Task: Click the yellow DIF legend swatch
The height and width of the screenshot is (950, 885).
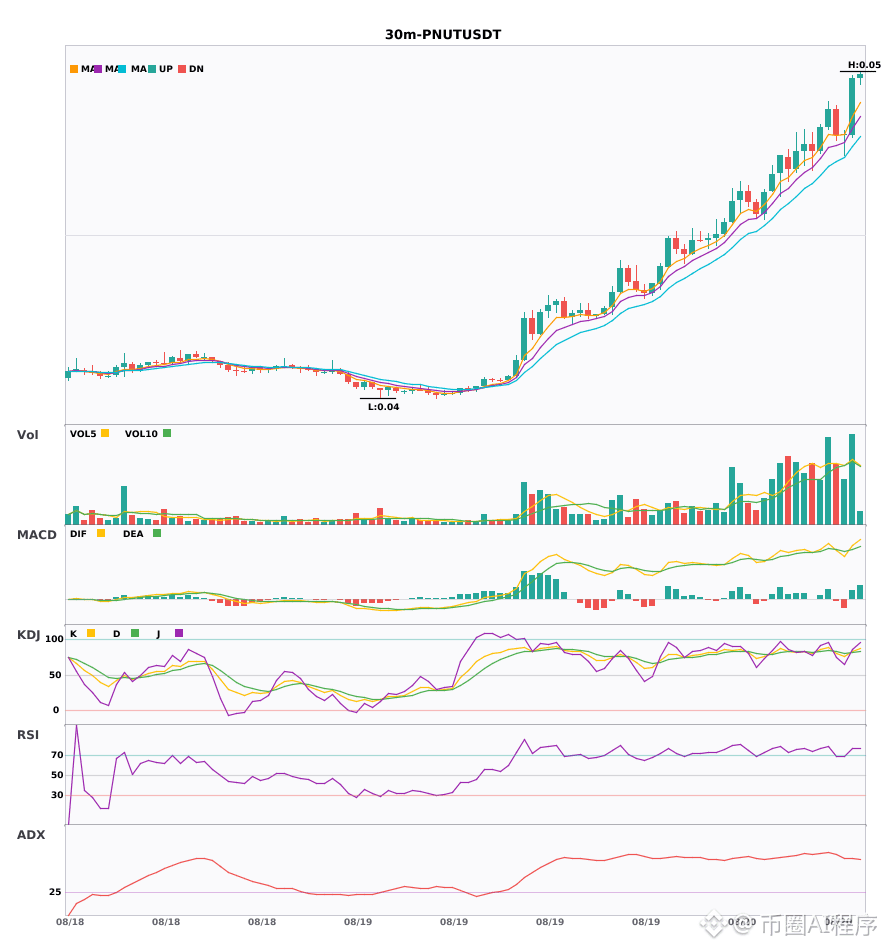Action: tap(101, 533)
